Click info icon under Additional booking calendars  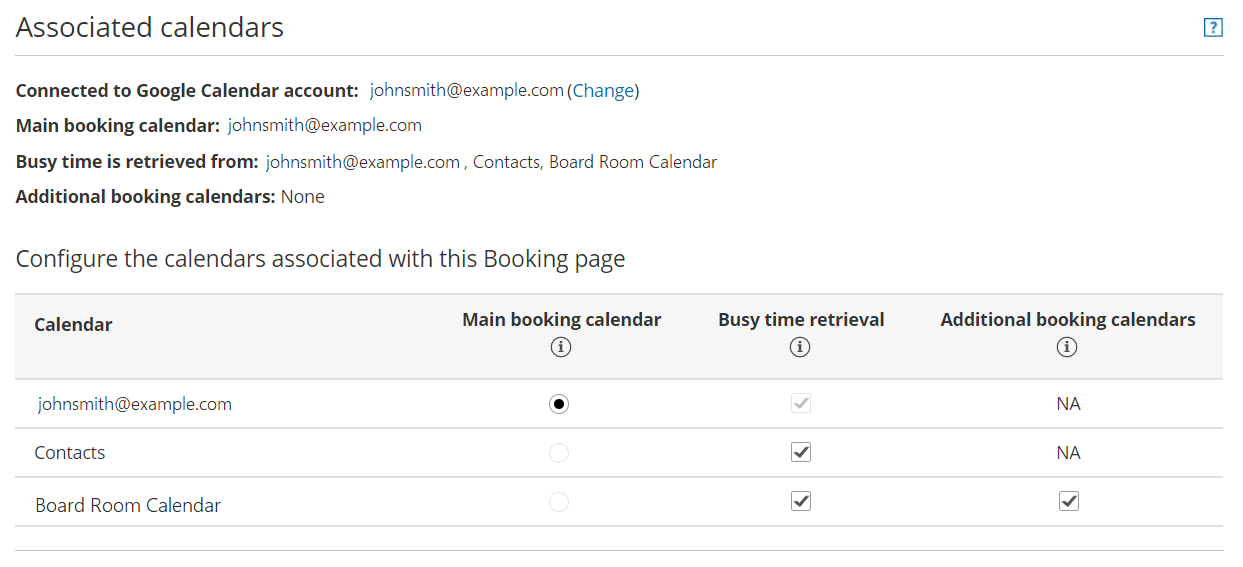coord(1067,347)
